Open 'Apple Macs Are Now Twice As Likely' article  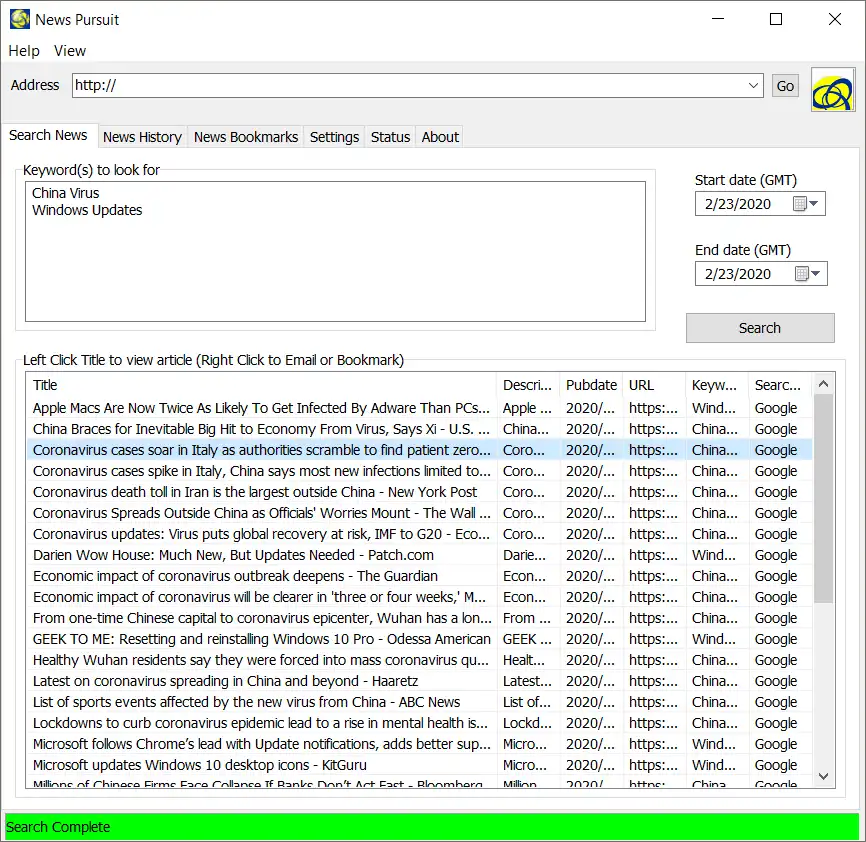[x=261, y=408]
